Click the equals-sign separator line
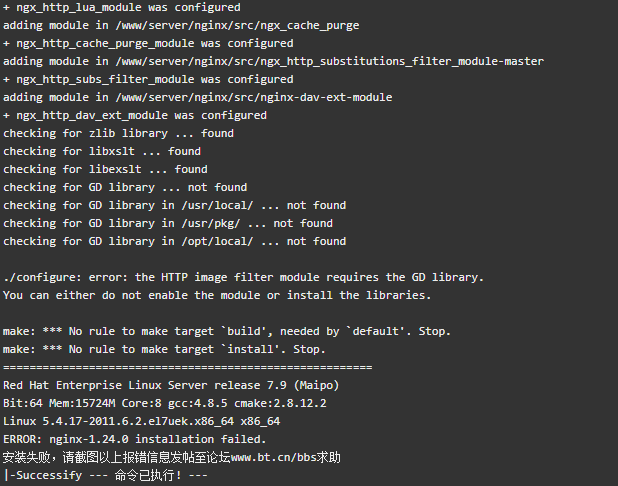The height and width of the screenshot is (486, 618). click(x=188, y=367)
